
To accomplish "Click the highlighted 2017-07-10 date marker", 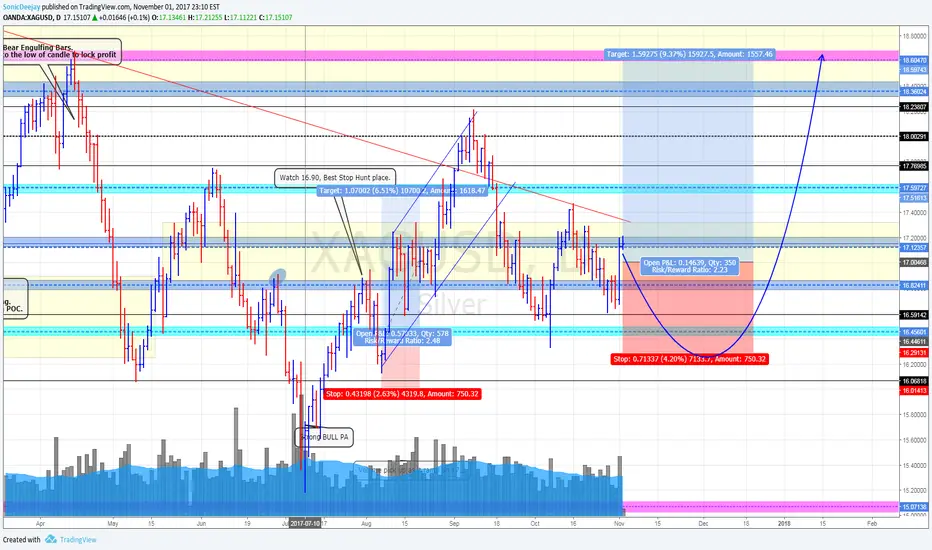I will (305, 523).
